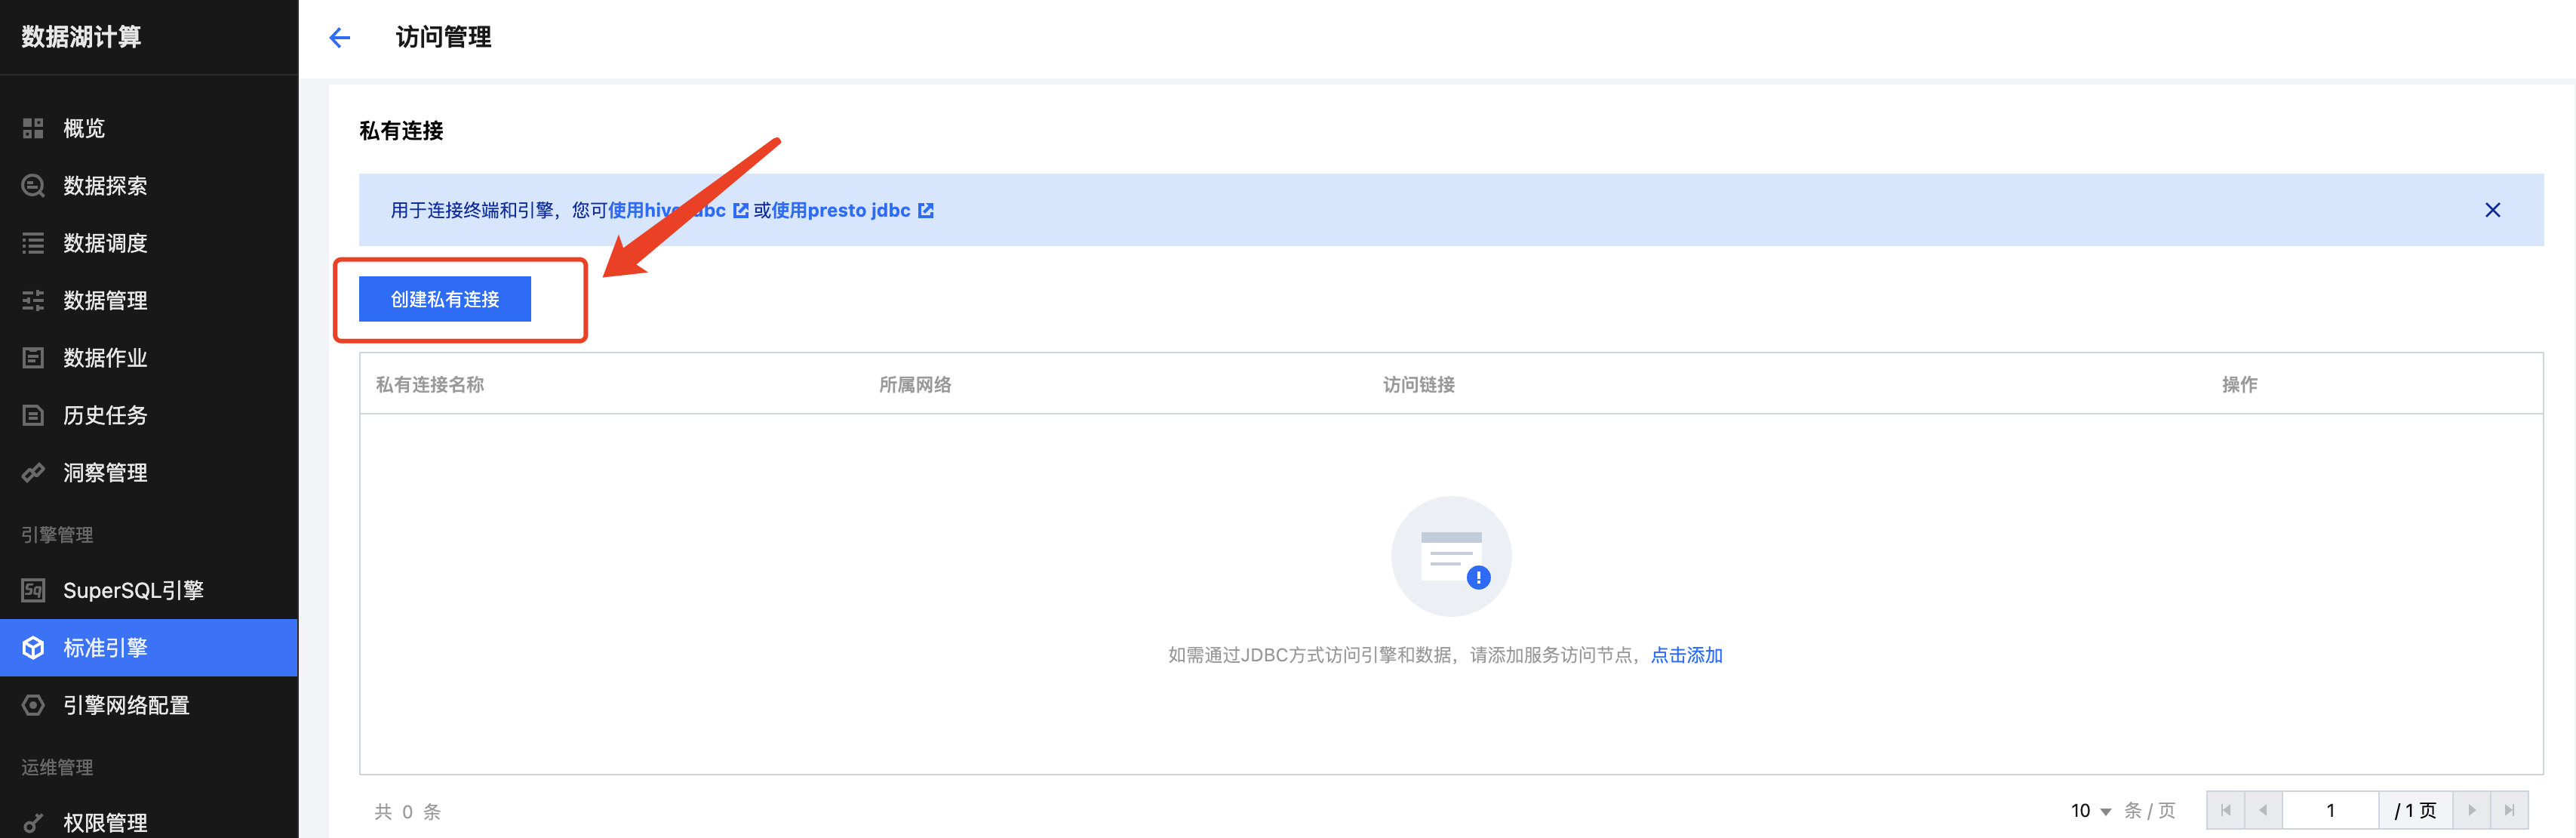This screenshot has height=838, width=2576.
Task: Follow the 使用presto jdbc link
Action: coord(841,210)
